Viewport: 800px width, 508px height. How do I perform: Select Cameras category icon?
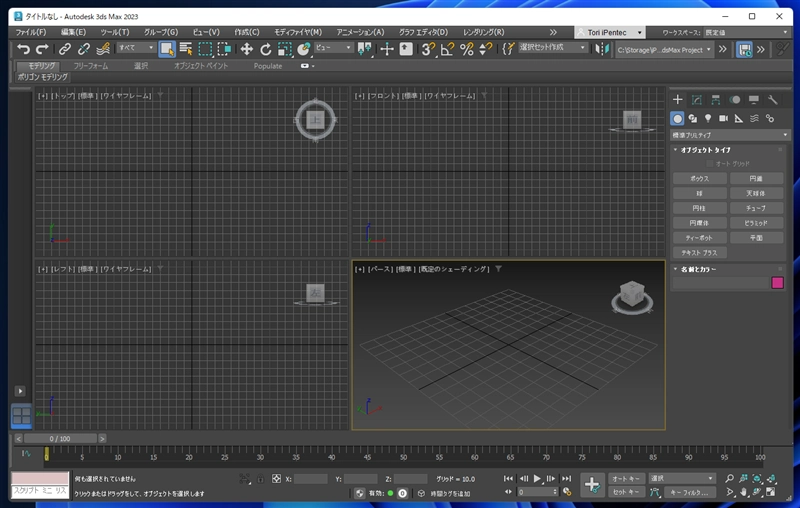[x=723, y=118]
